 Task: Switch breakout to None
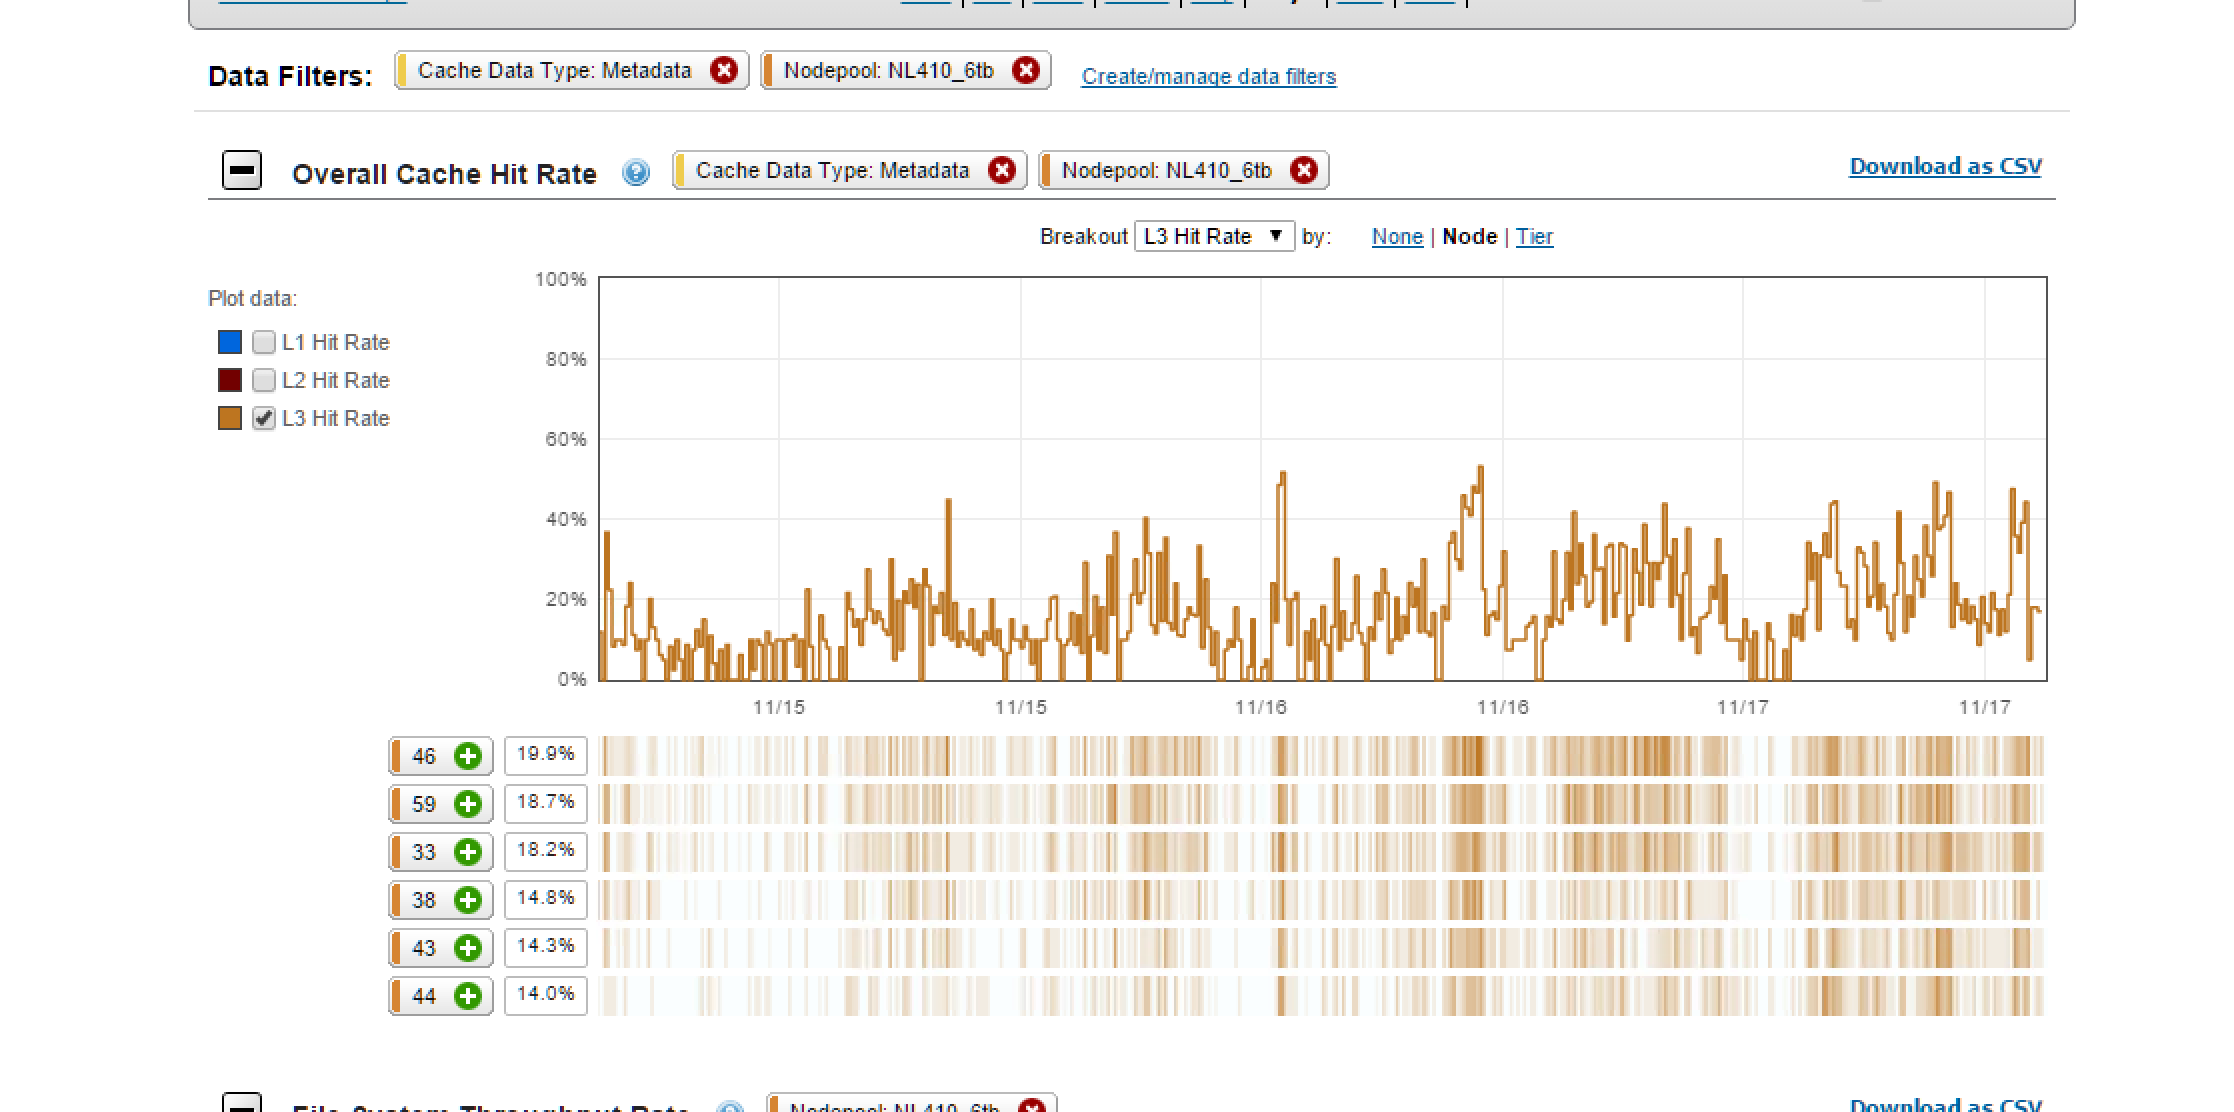[1397, 236]
